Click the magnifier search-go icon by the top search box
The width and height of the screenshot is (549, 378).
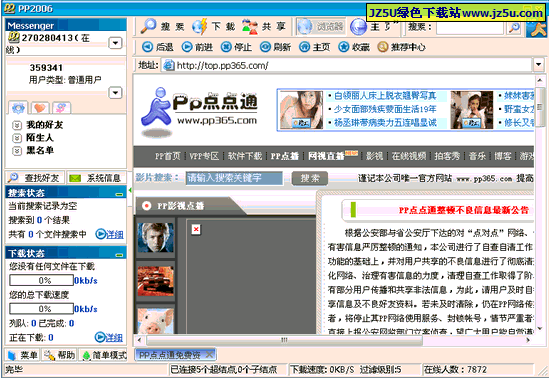tap(514, 27)
